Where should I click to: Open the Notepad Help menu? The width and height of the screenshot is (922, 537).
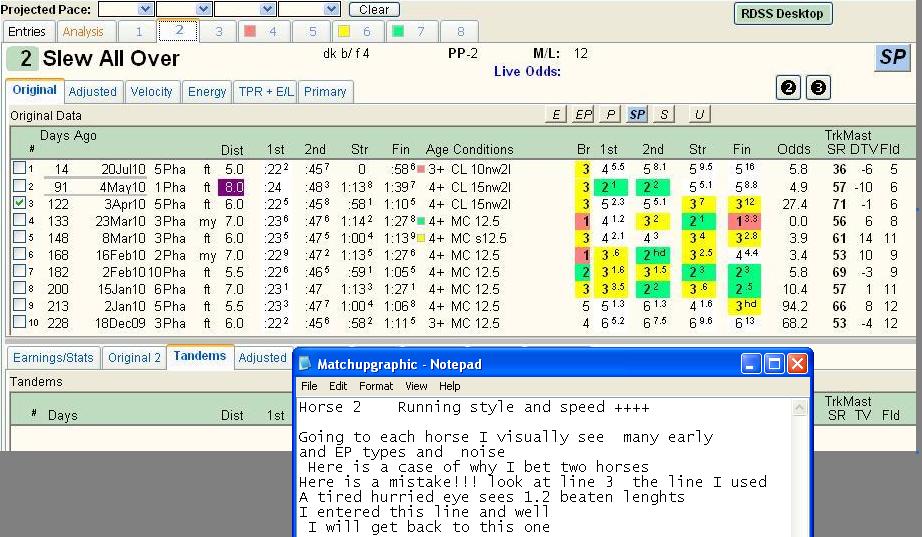coord(449,386)
